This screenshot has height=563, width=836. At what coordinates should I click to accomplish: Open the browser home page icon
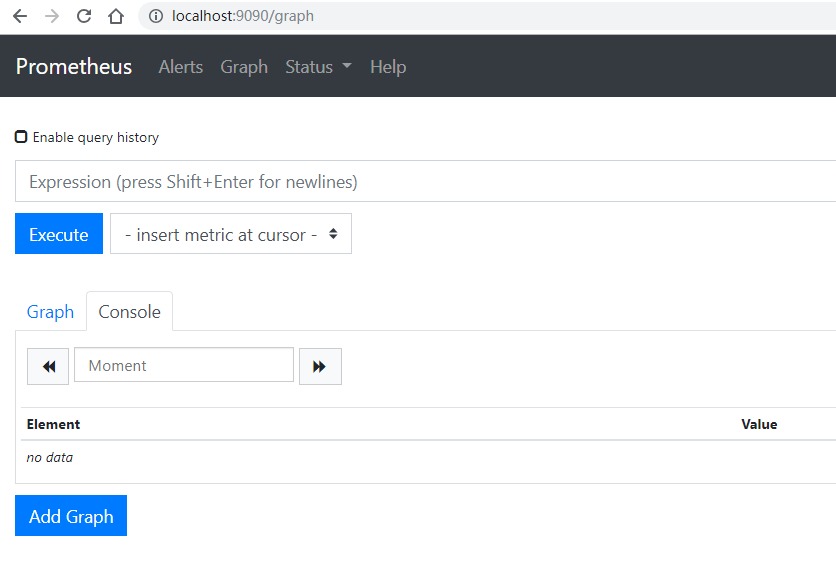[116, 16]
